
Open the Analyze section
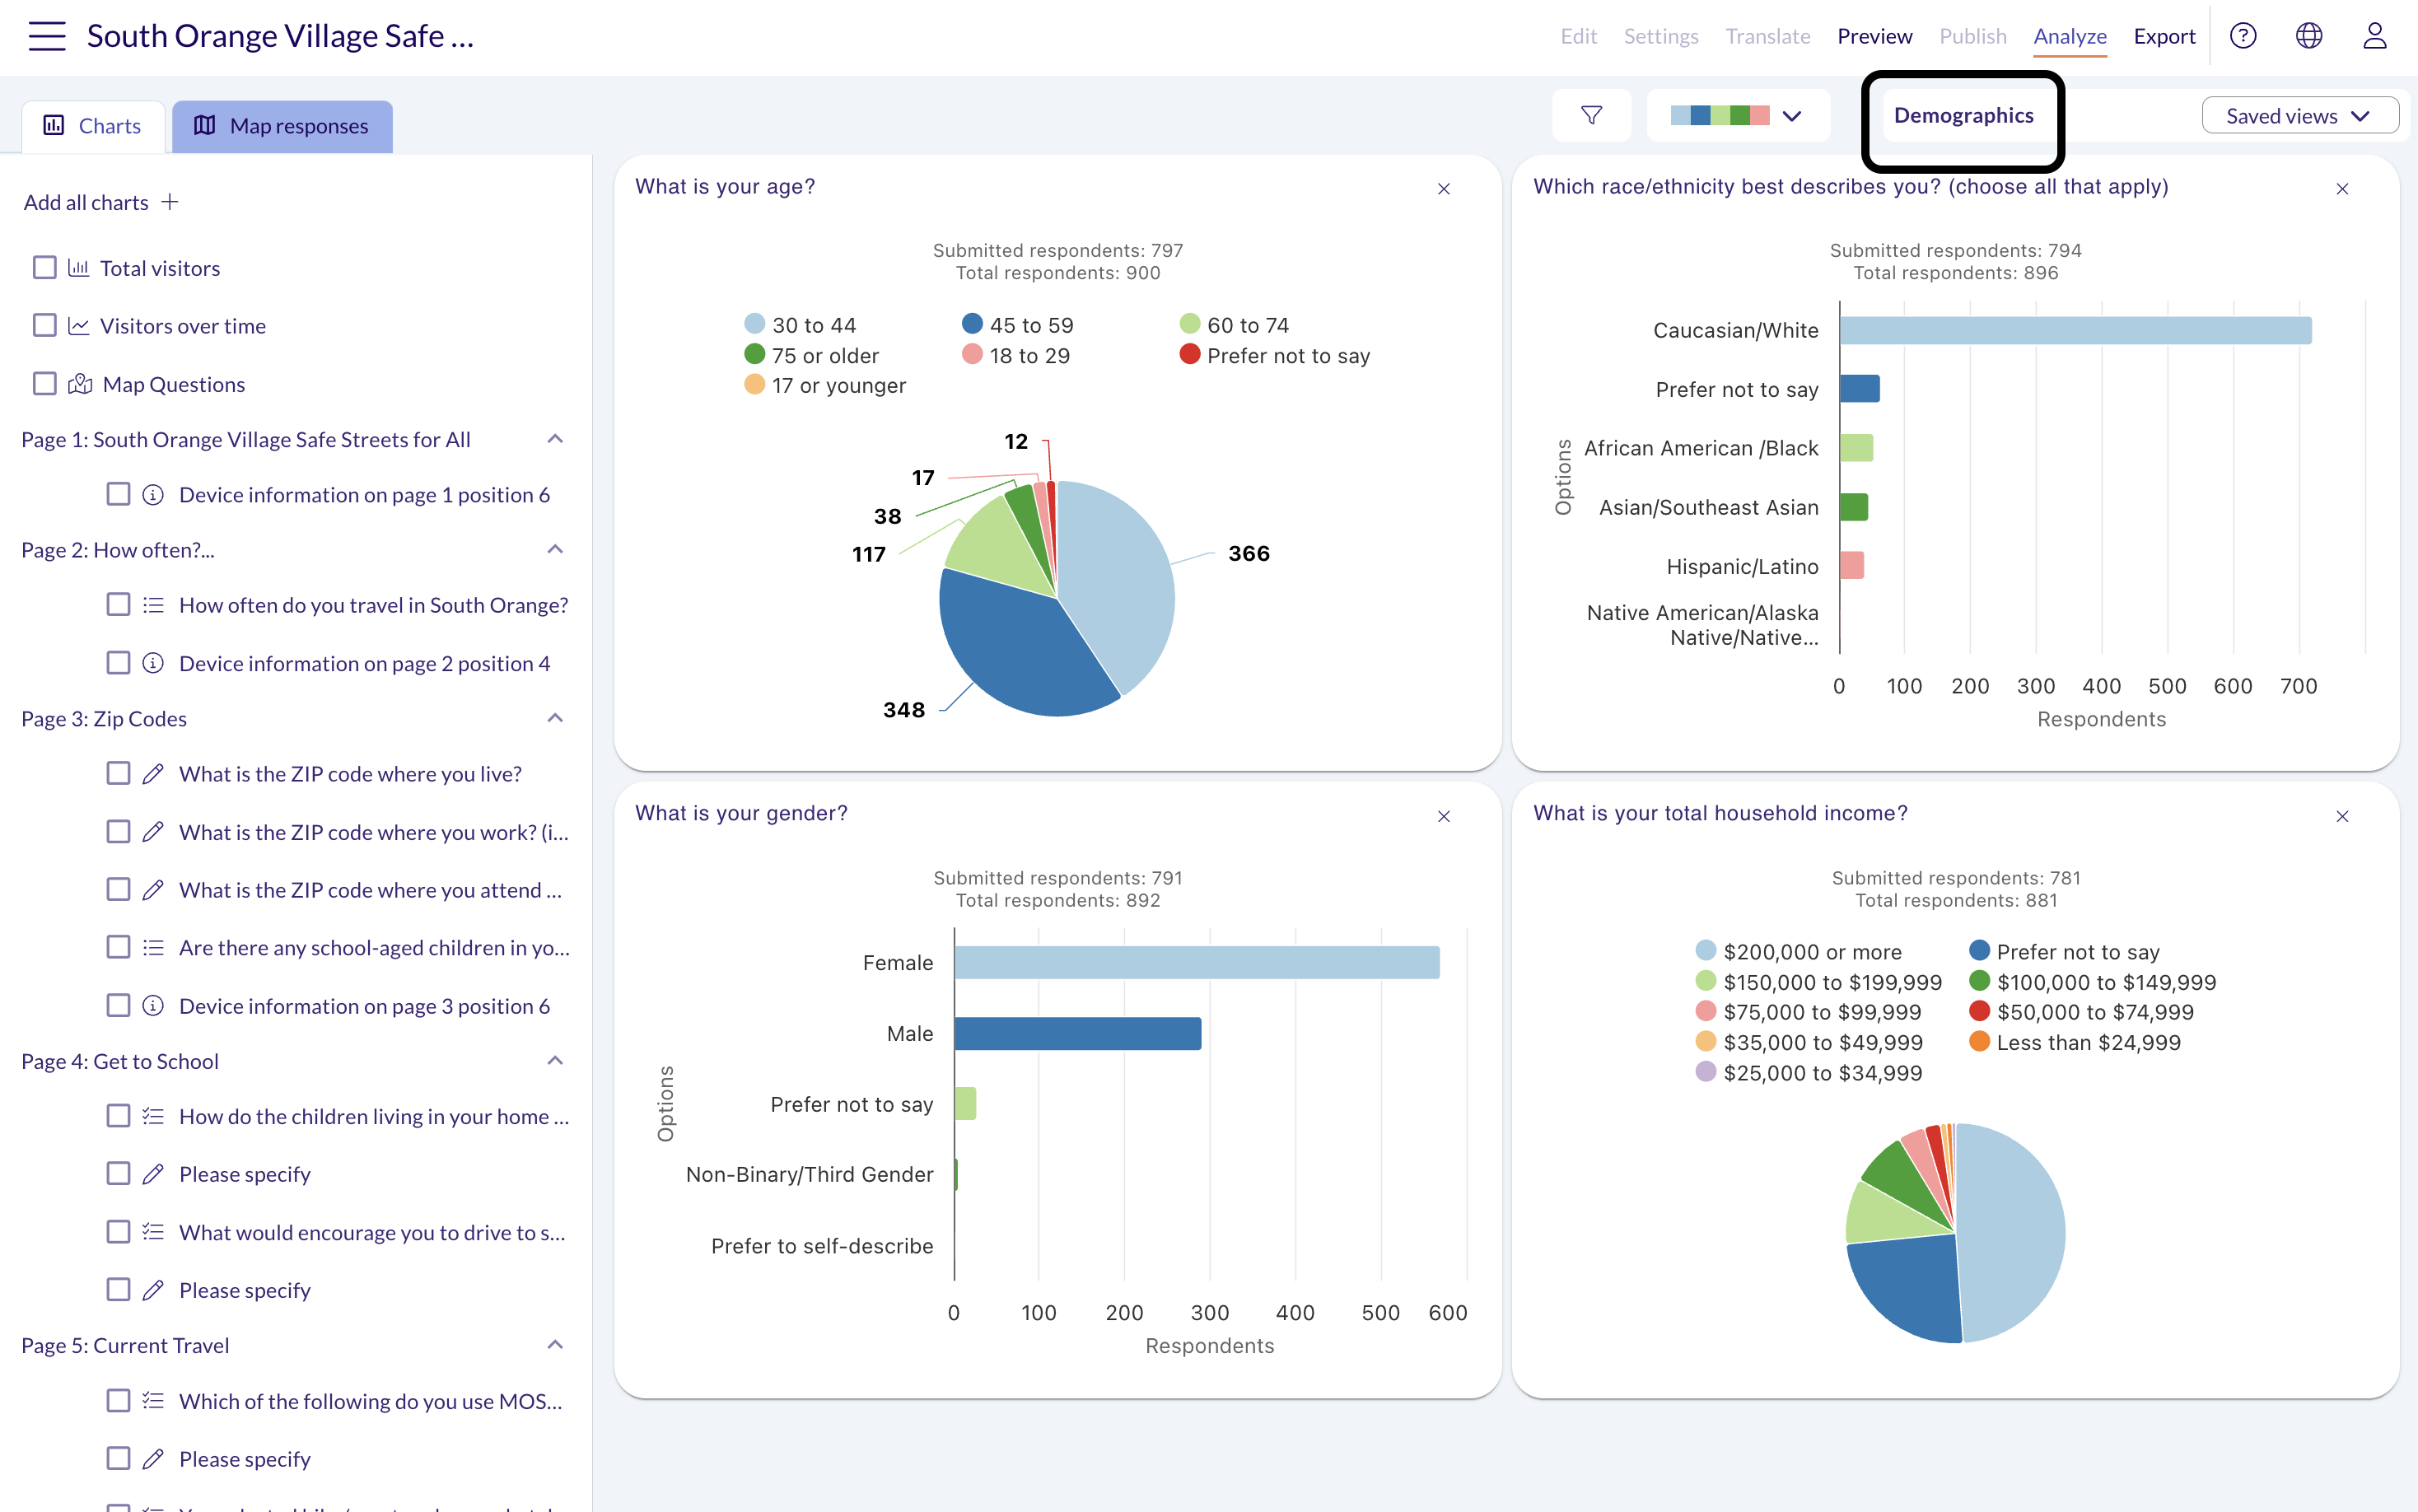(2070, 36)
